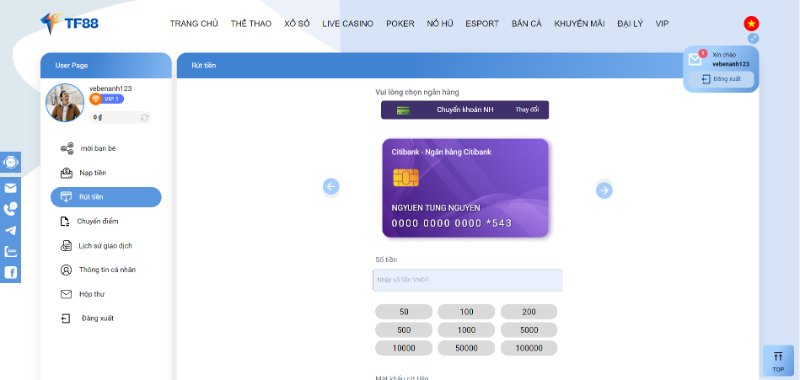Open NỔ HŨ in top navigation

440,23
